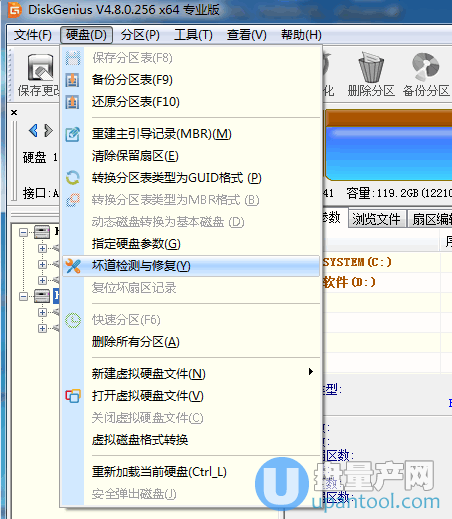Click the Backup Partition (备份分区) disc icon

[426, 67]
